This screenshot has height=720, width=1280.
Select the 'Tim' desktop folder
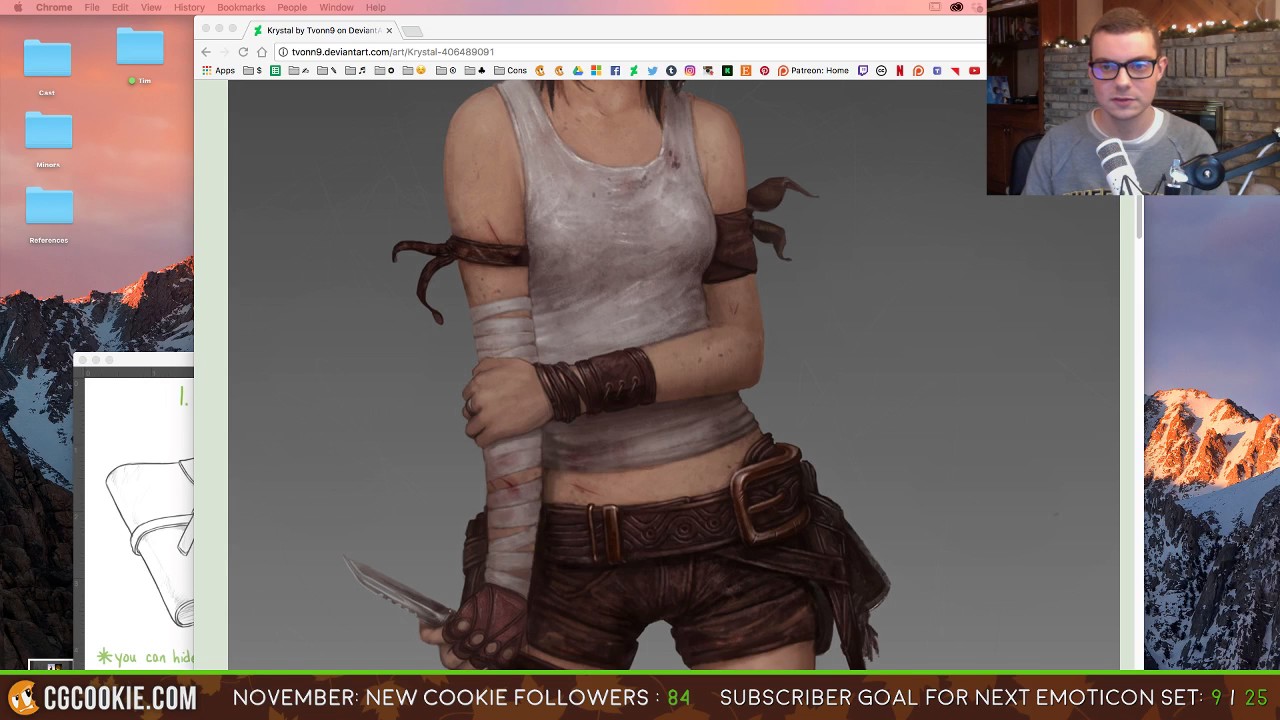coord(139,54)
